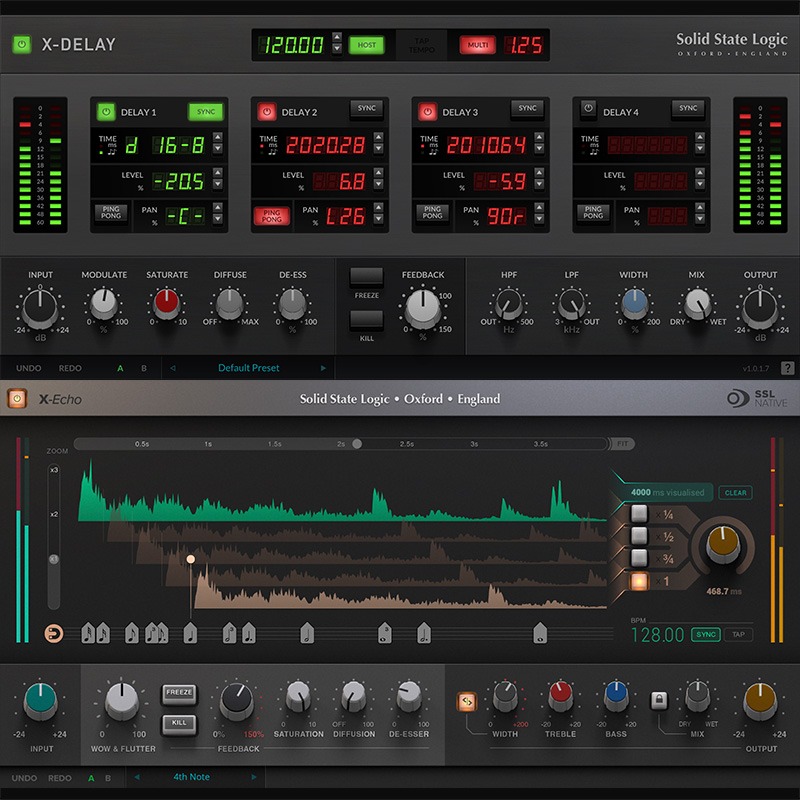
Task: Decrease Delay 1 level with down arrow
Action: click(217, 184)
